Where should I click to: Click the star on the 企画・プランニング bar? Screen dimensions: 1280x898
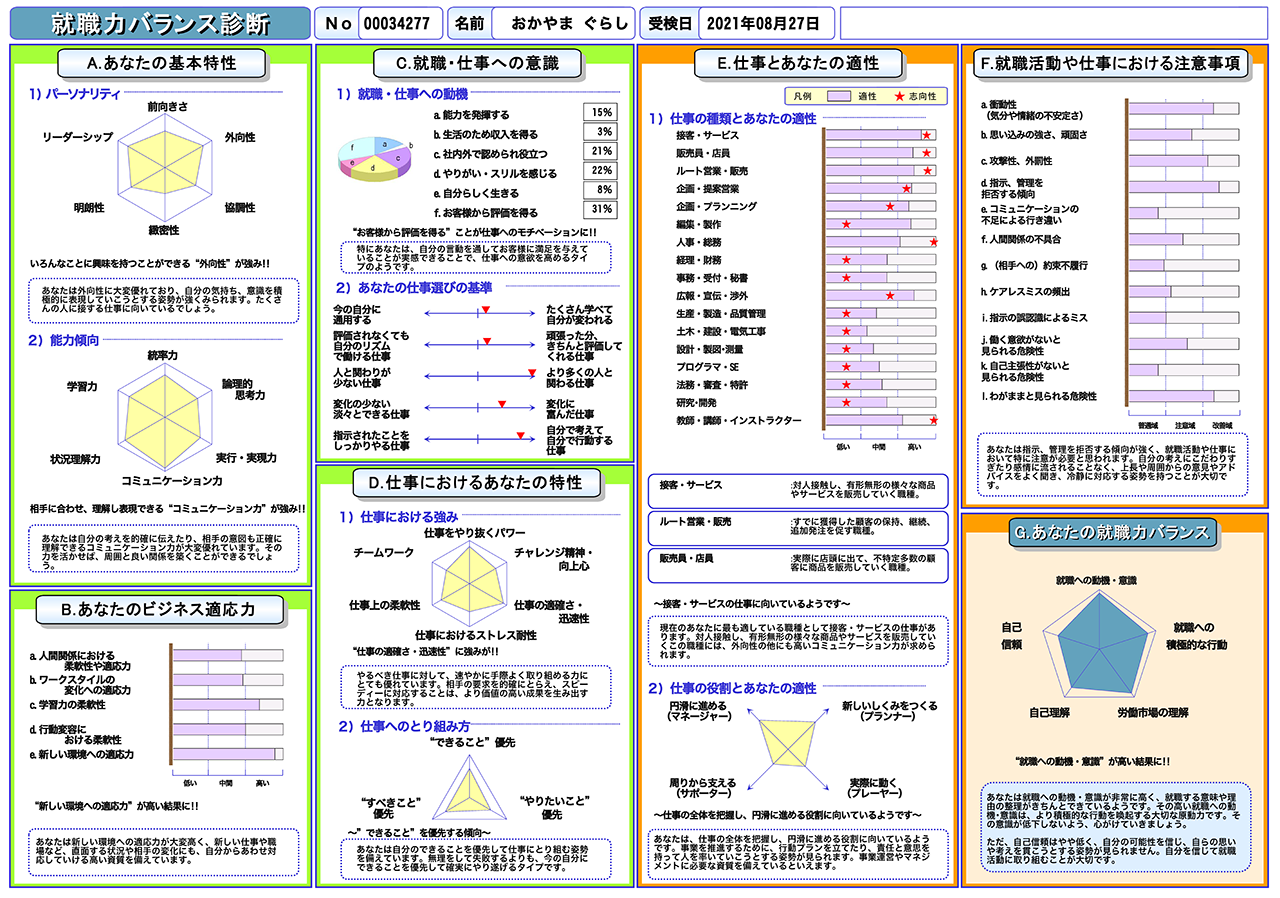coord(890,206)
